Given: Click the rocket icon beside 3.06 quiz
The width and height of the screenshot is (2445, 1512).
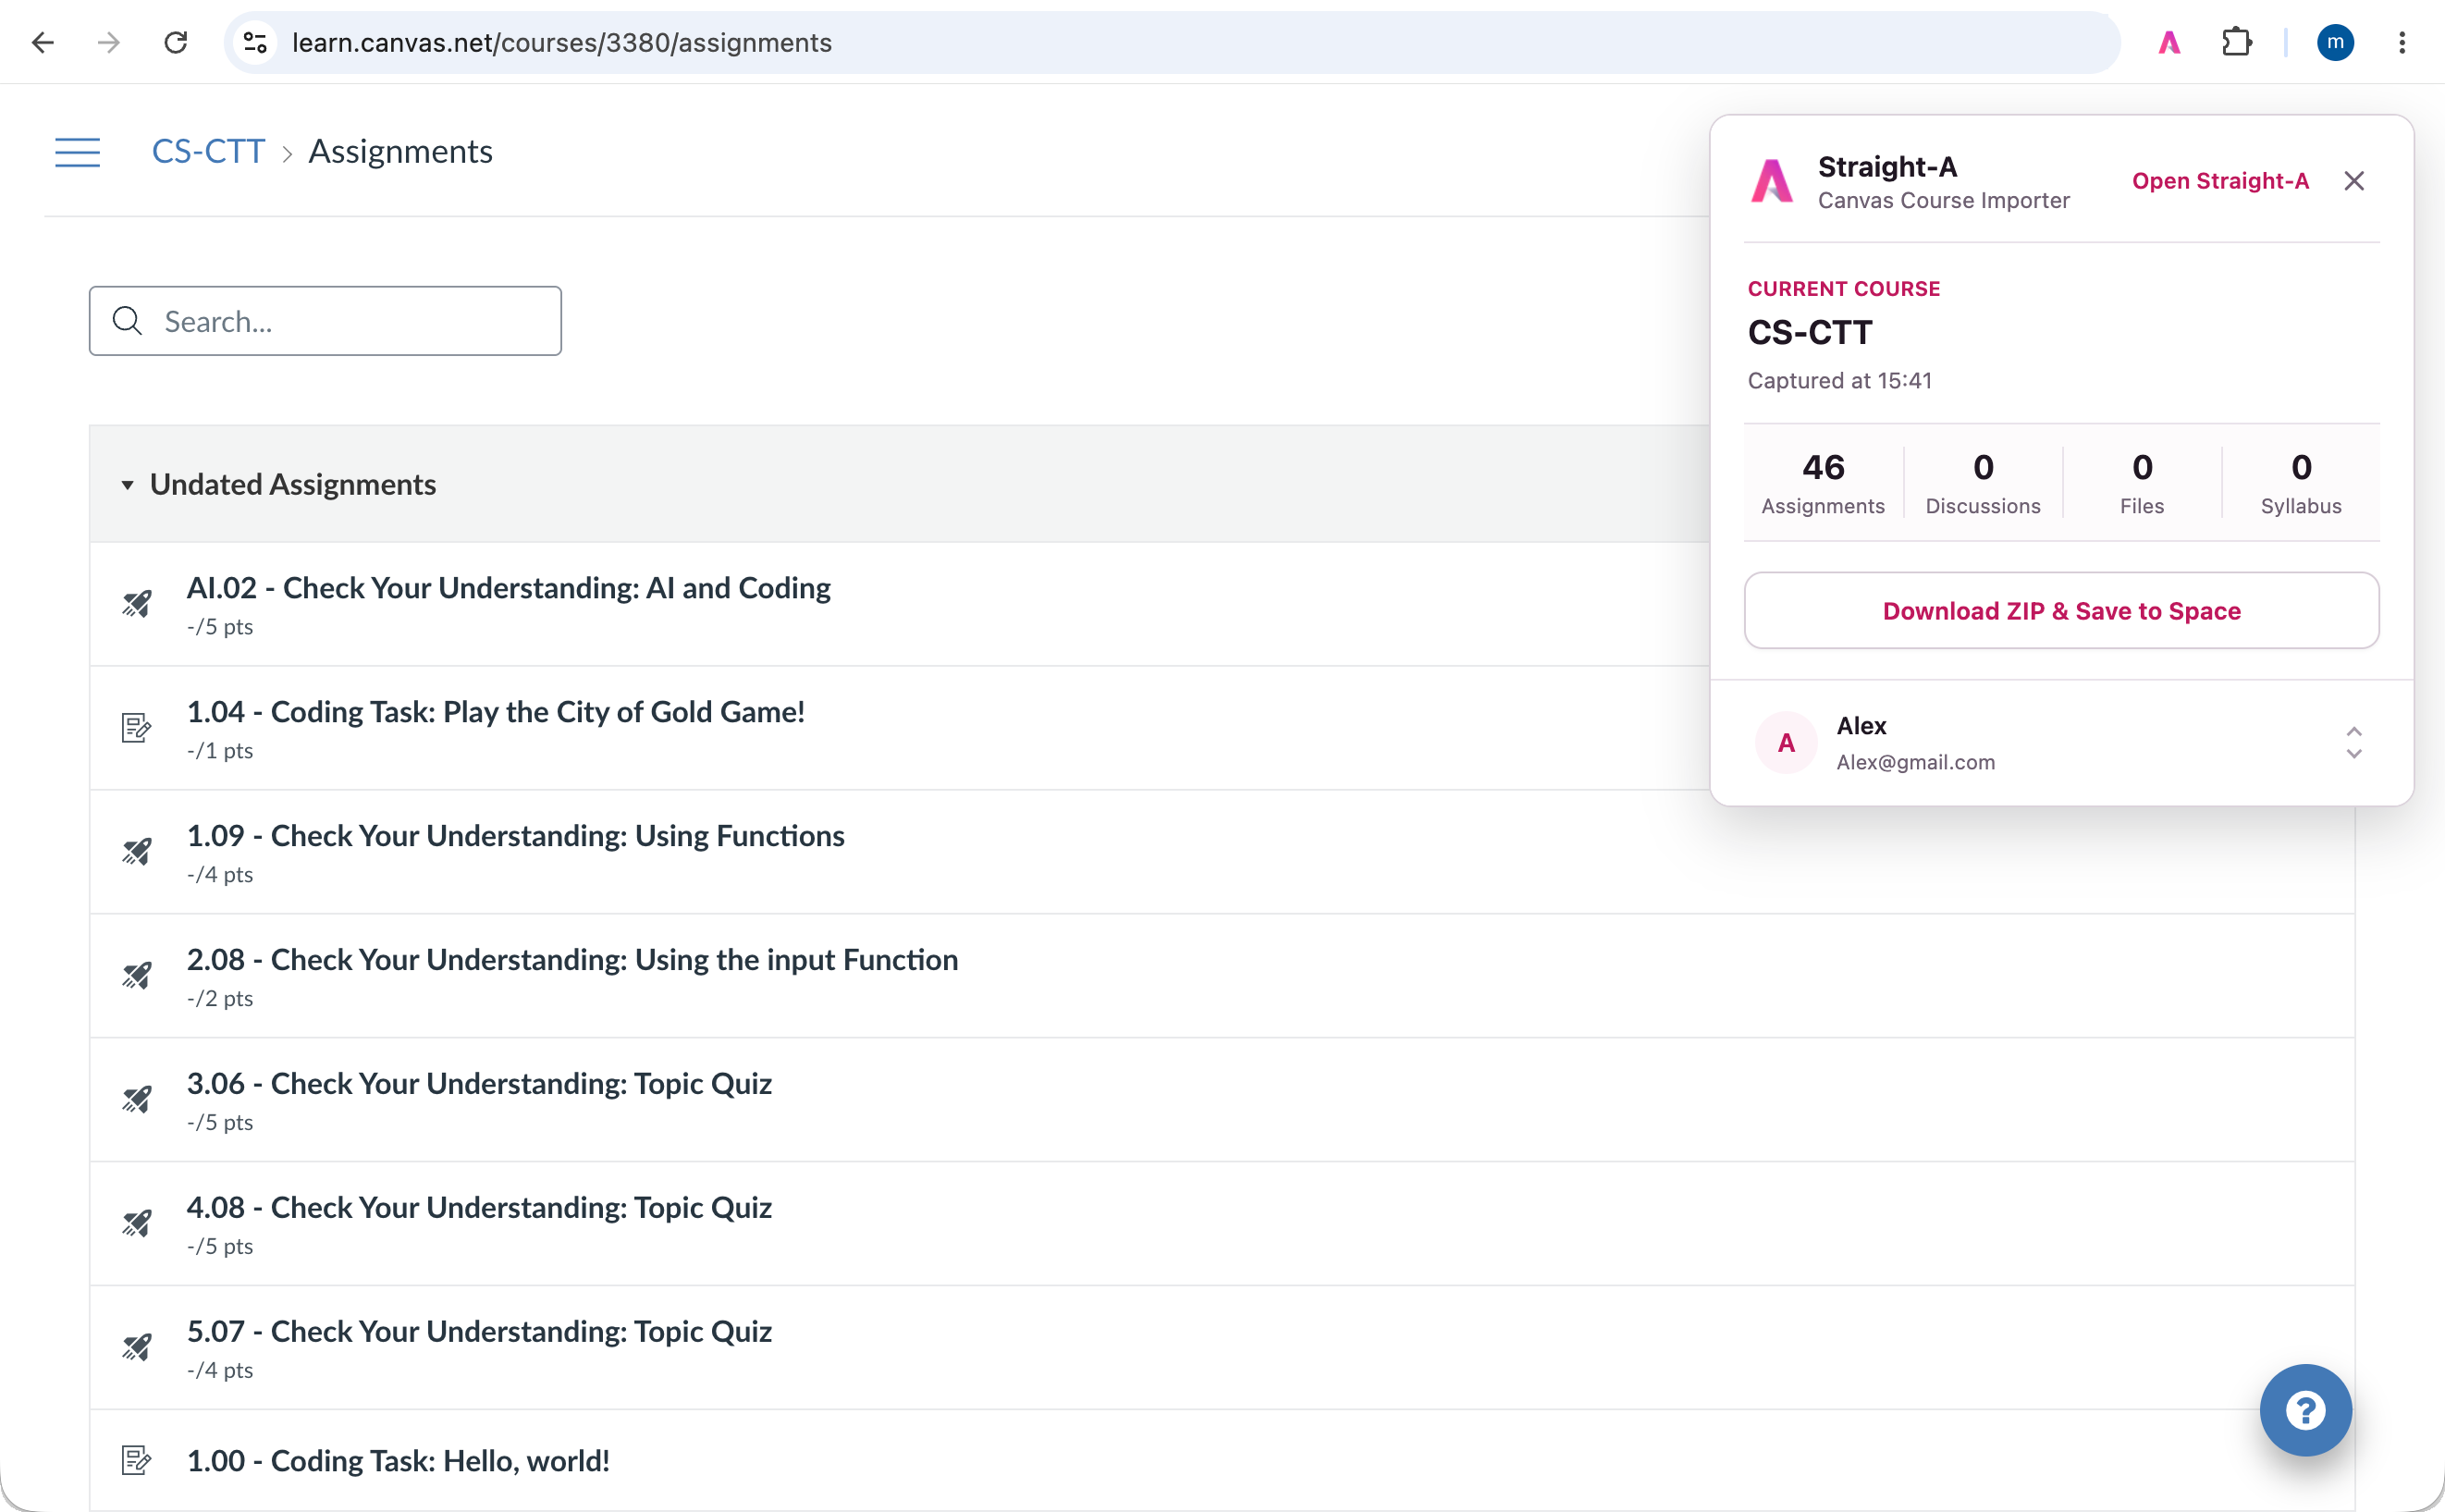Looking at the screenshot, I should pos(136,1100).
